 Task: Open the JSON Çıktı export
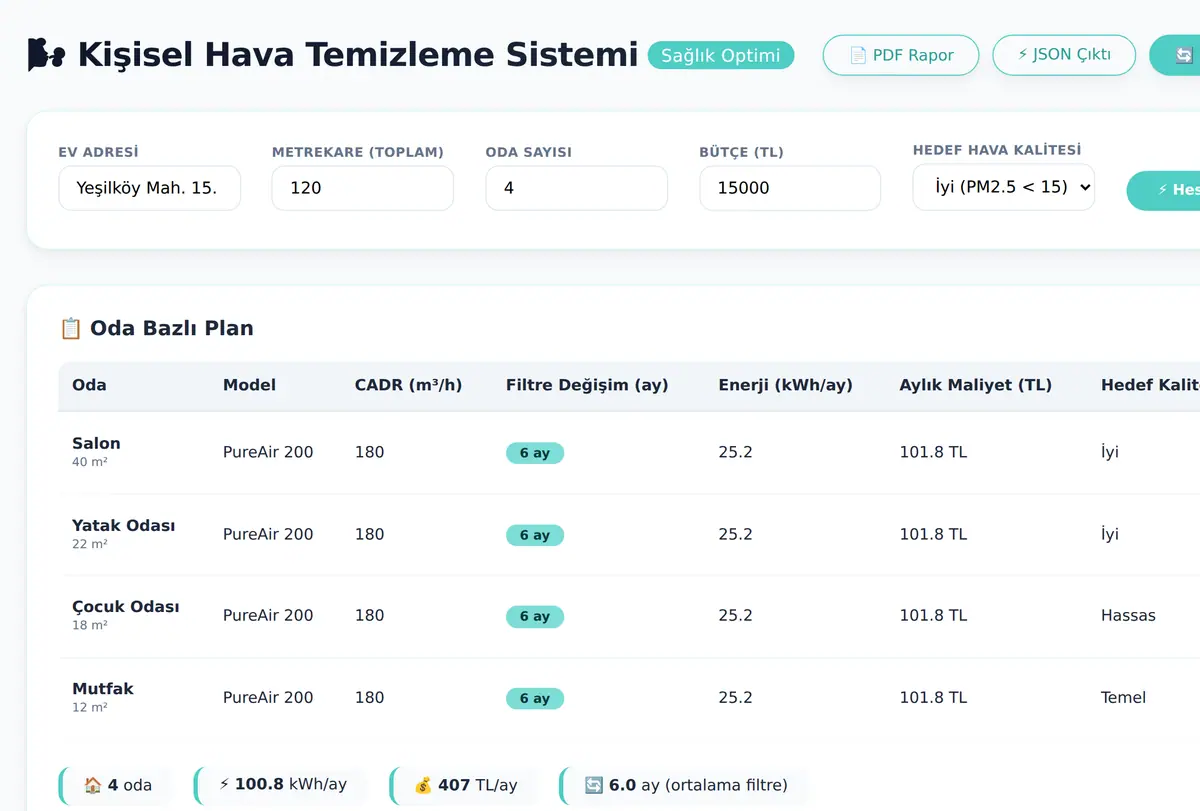pos(1064,55)
